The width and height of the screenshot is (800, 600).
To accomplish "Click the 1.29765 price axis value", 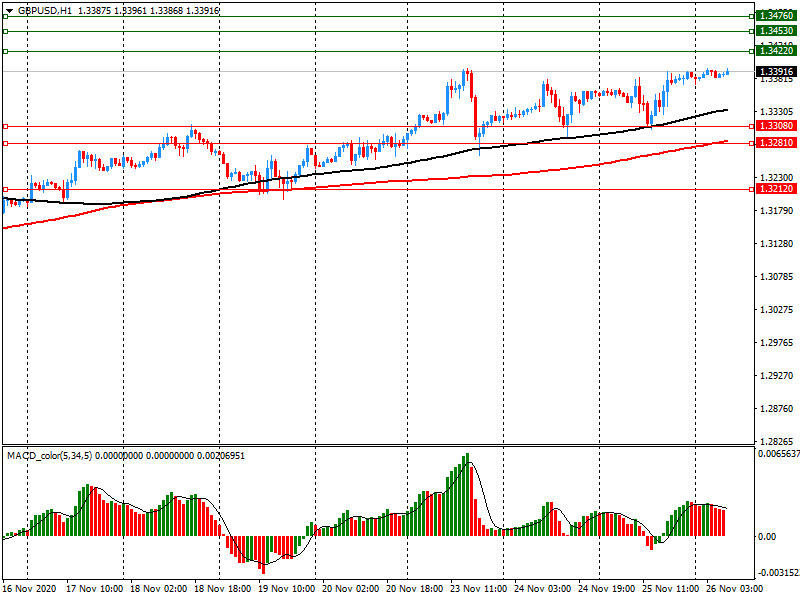I will (777, 343).
